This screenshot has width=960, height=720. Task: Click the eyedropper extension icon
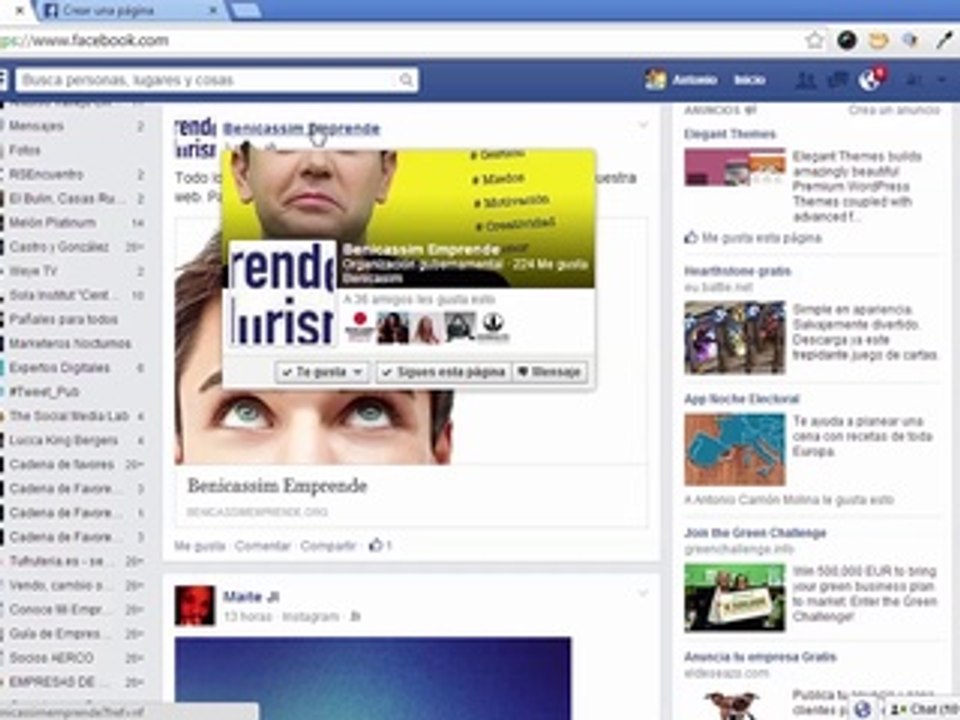coord(943,40)
